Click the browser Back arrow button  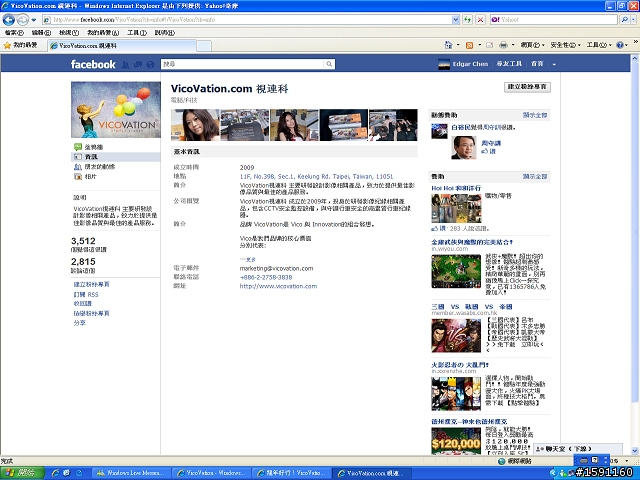coord(9,20)
